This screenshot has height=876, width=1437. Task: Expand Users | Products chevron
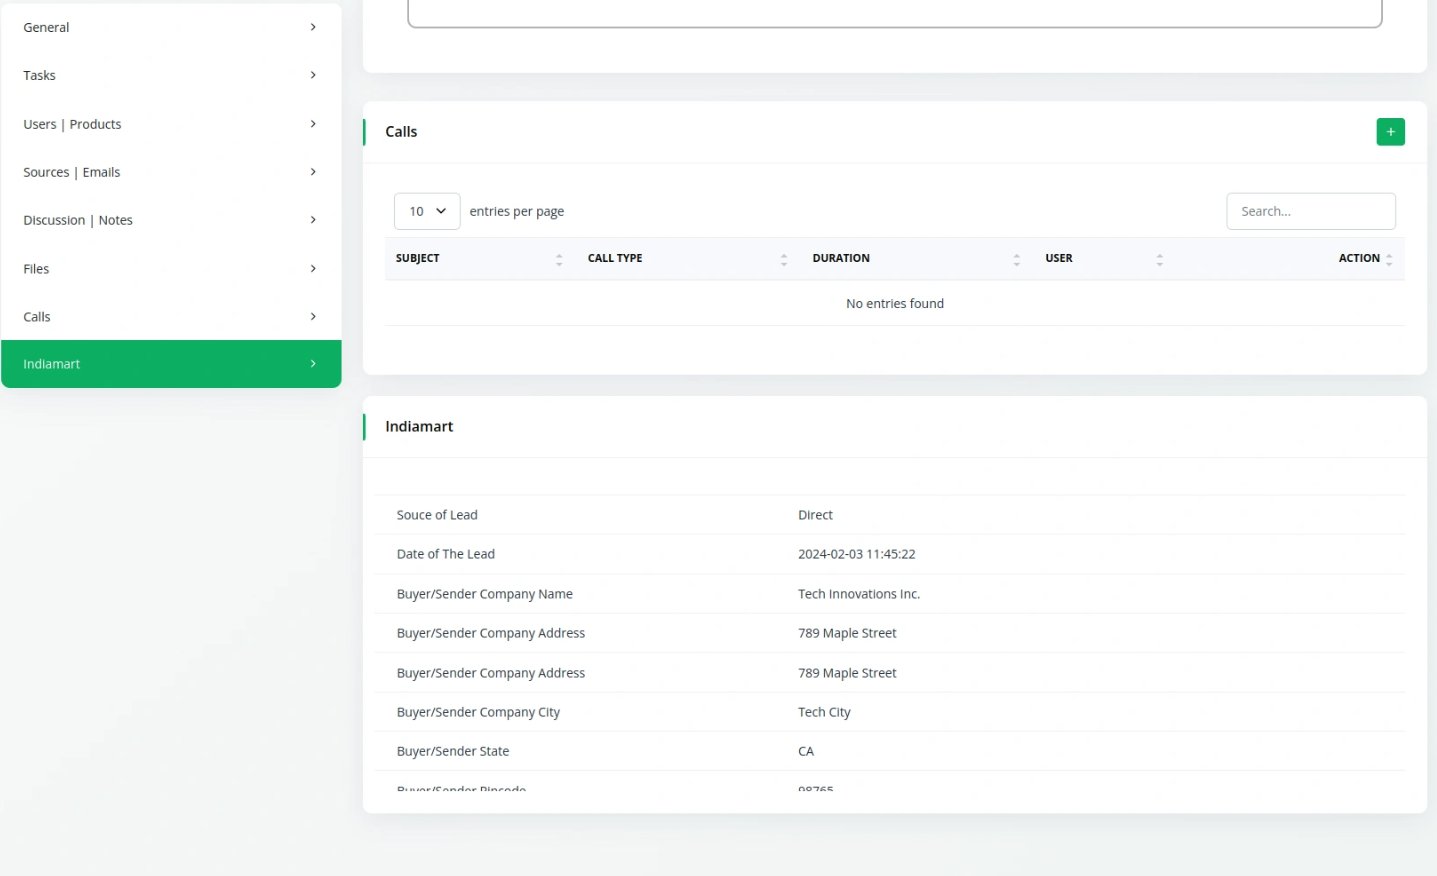click(x=313, y=124)
